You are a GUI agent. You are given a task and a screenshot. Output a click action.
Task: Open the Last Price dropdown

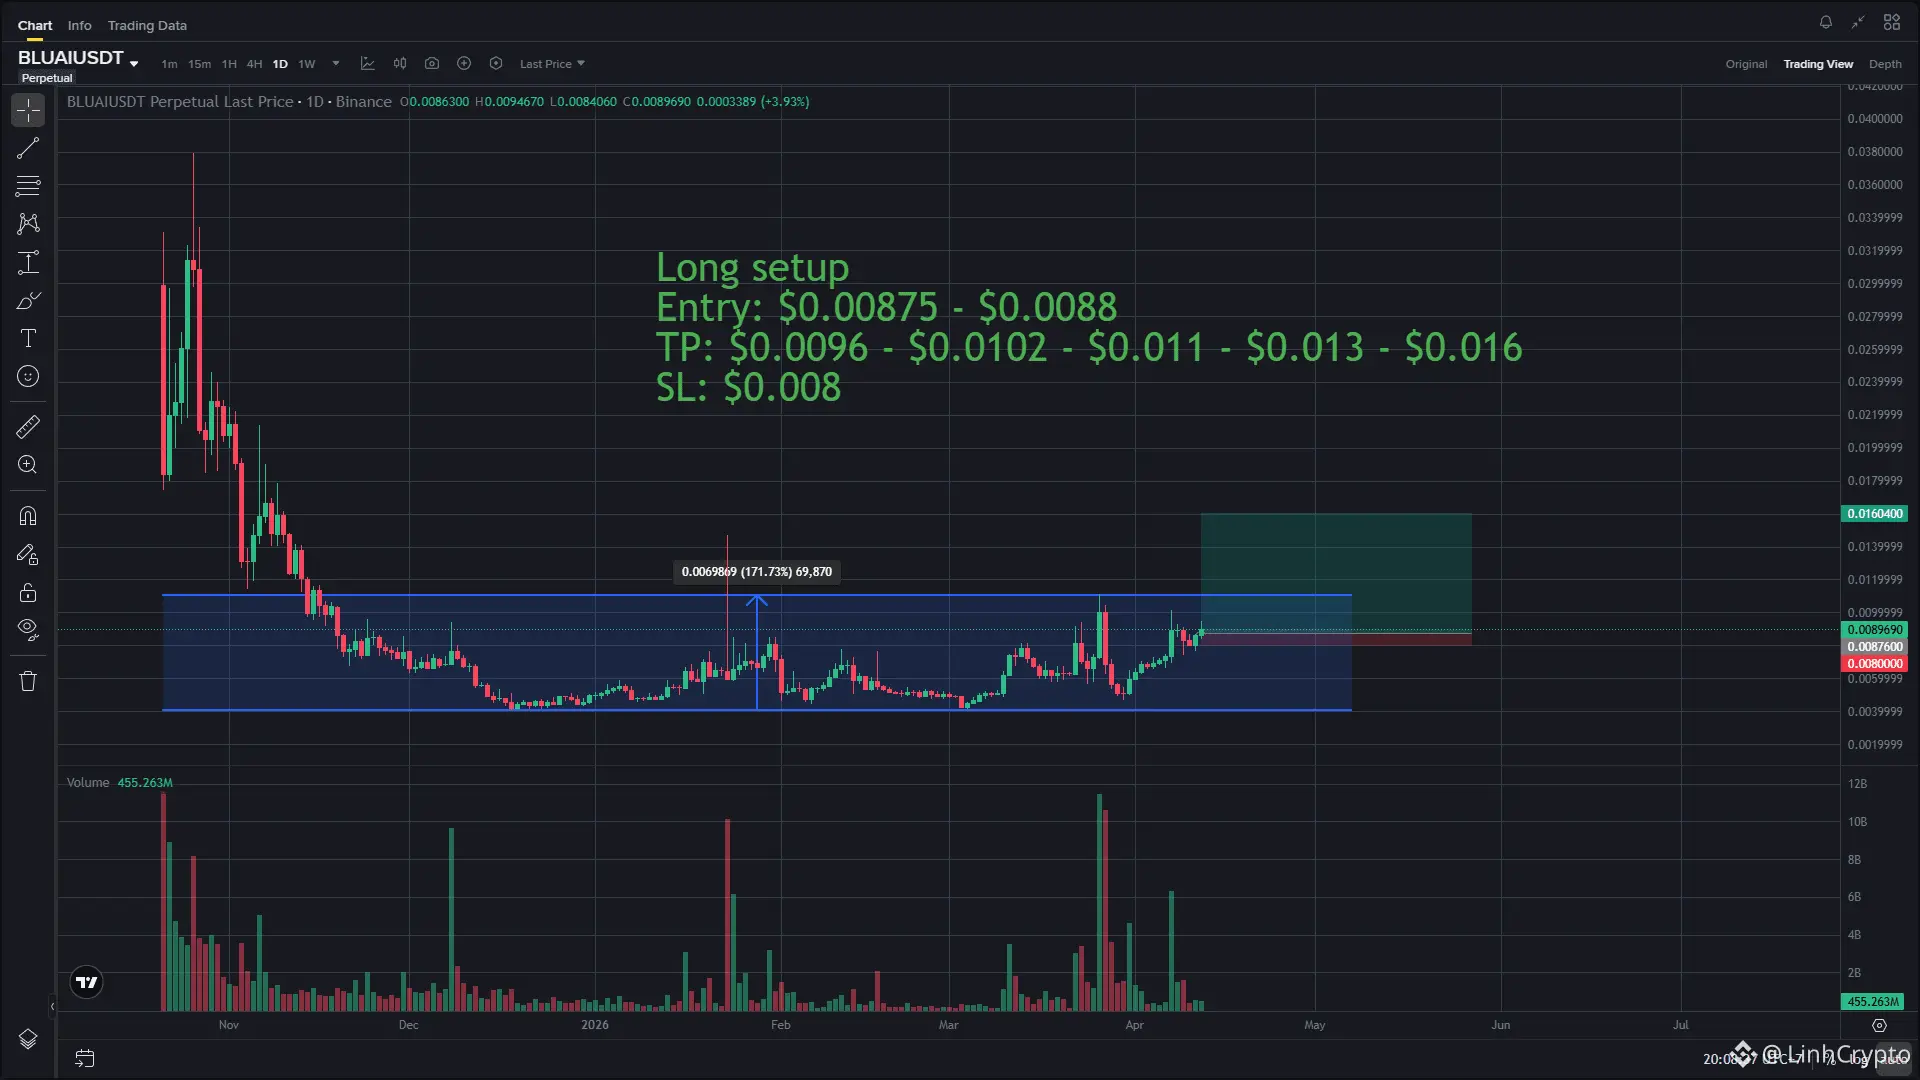tap(552, 64)
